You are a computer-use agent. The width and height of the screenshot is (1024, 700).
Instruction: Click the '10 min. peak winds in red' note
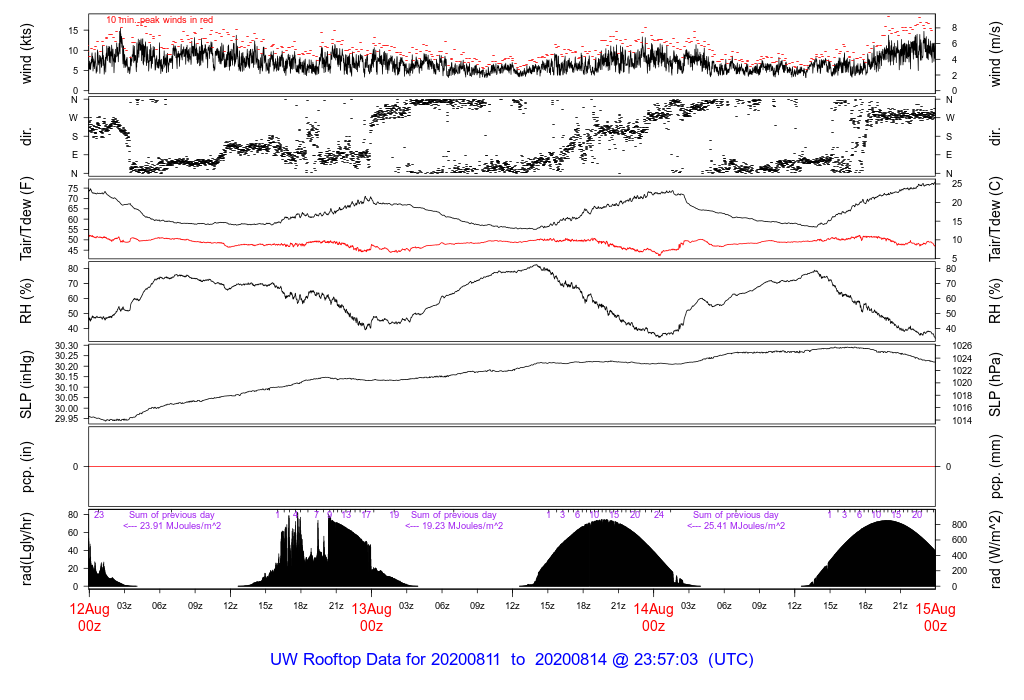pos(159,20)
